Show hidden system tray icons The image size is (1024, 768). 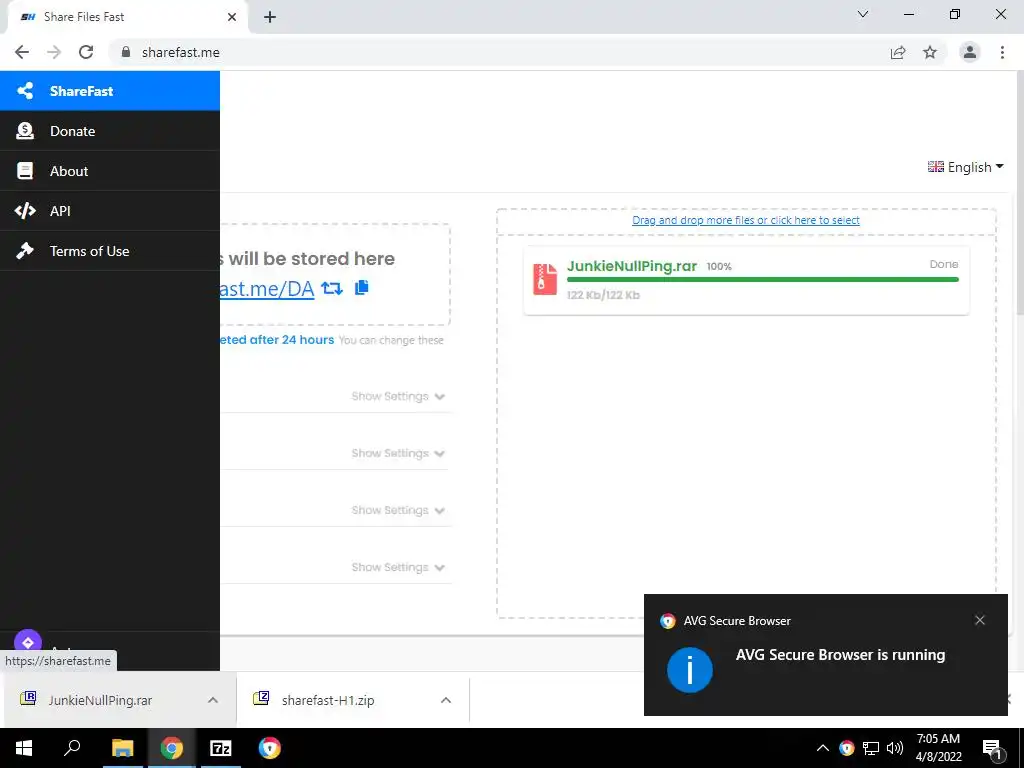[x=823, y=748]
